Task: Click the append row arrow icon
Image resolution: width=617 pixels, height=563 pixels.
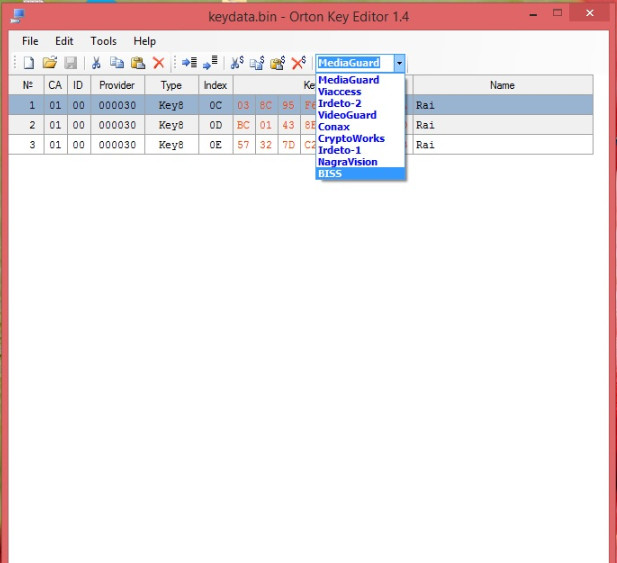Action: (x=211, y=63)
